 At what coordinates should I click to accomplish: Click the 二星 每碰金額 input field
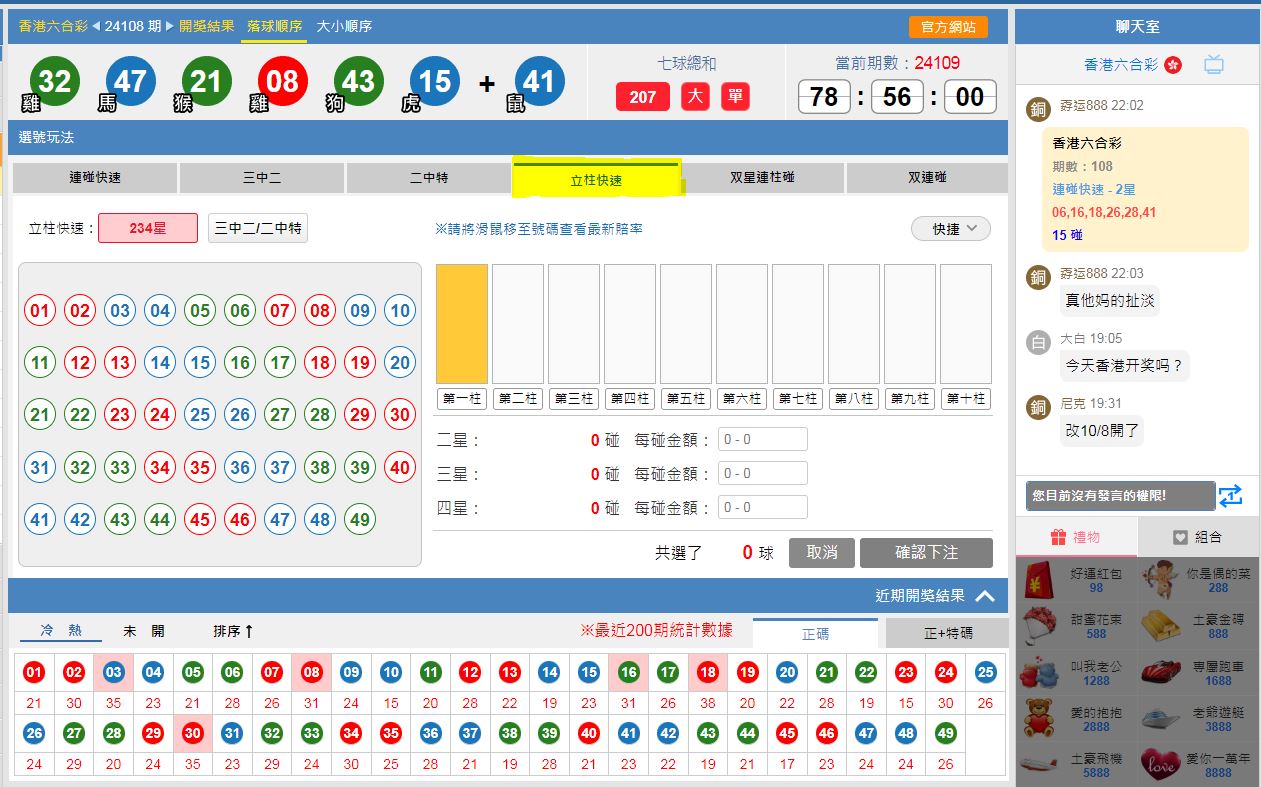763,440
